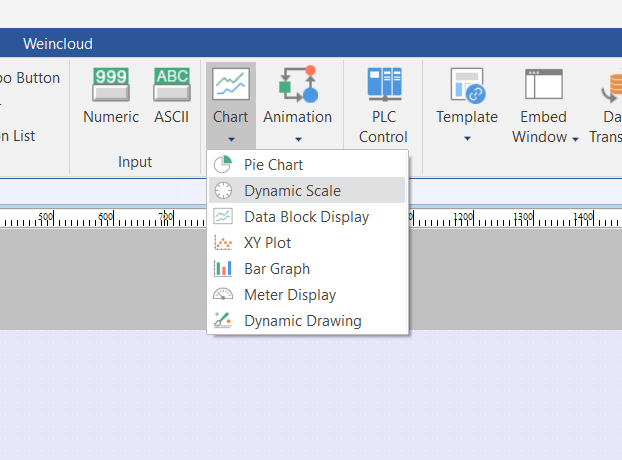Select Dynamic Drawing menu entry
622x460 pixels.
point(302,321)
